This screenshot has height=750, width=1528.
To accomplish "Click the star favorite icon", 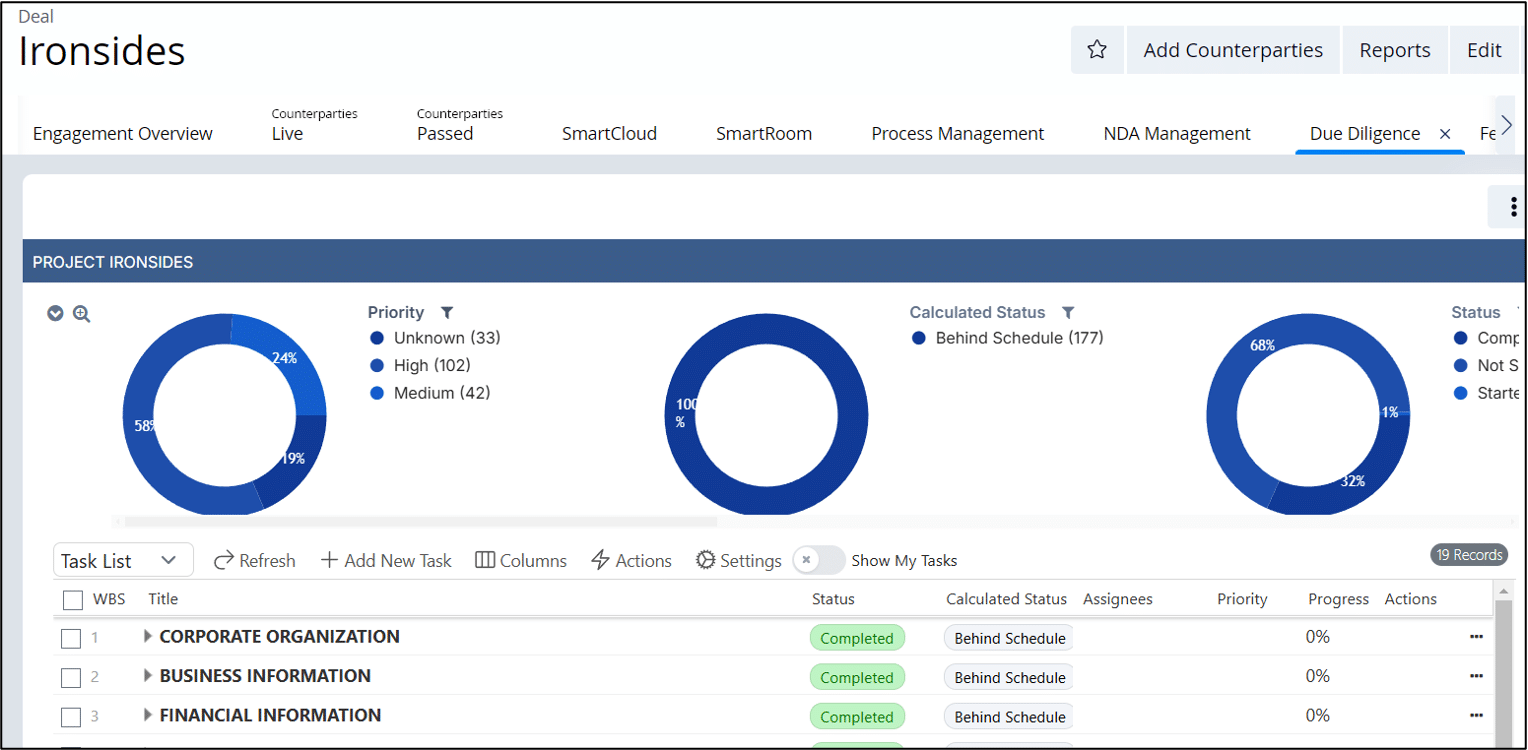I will coord(1097,50).
